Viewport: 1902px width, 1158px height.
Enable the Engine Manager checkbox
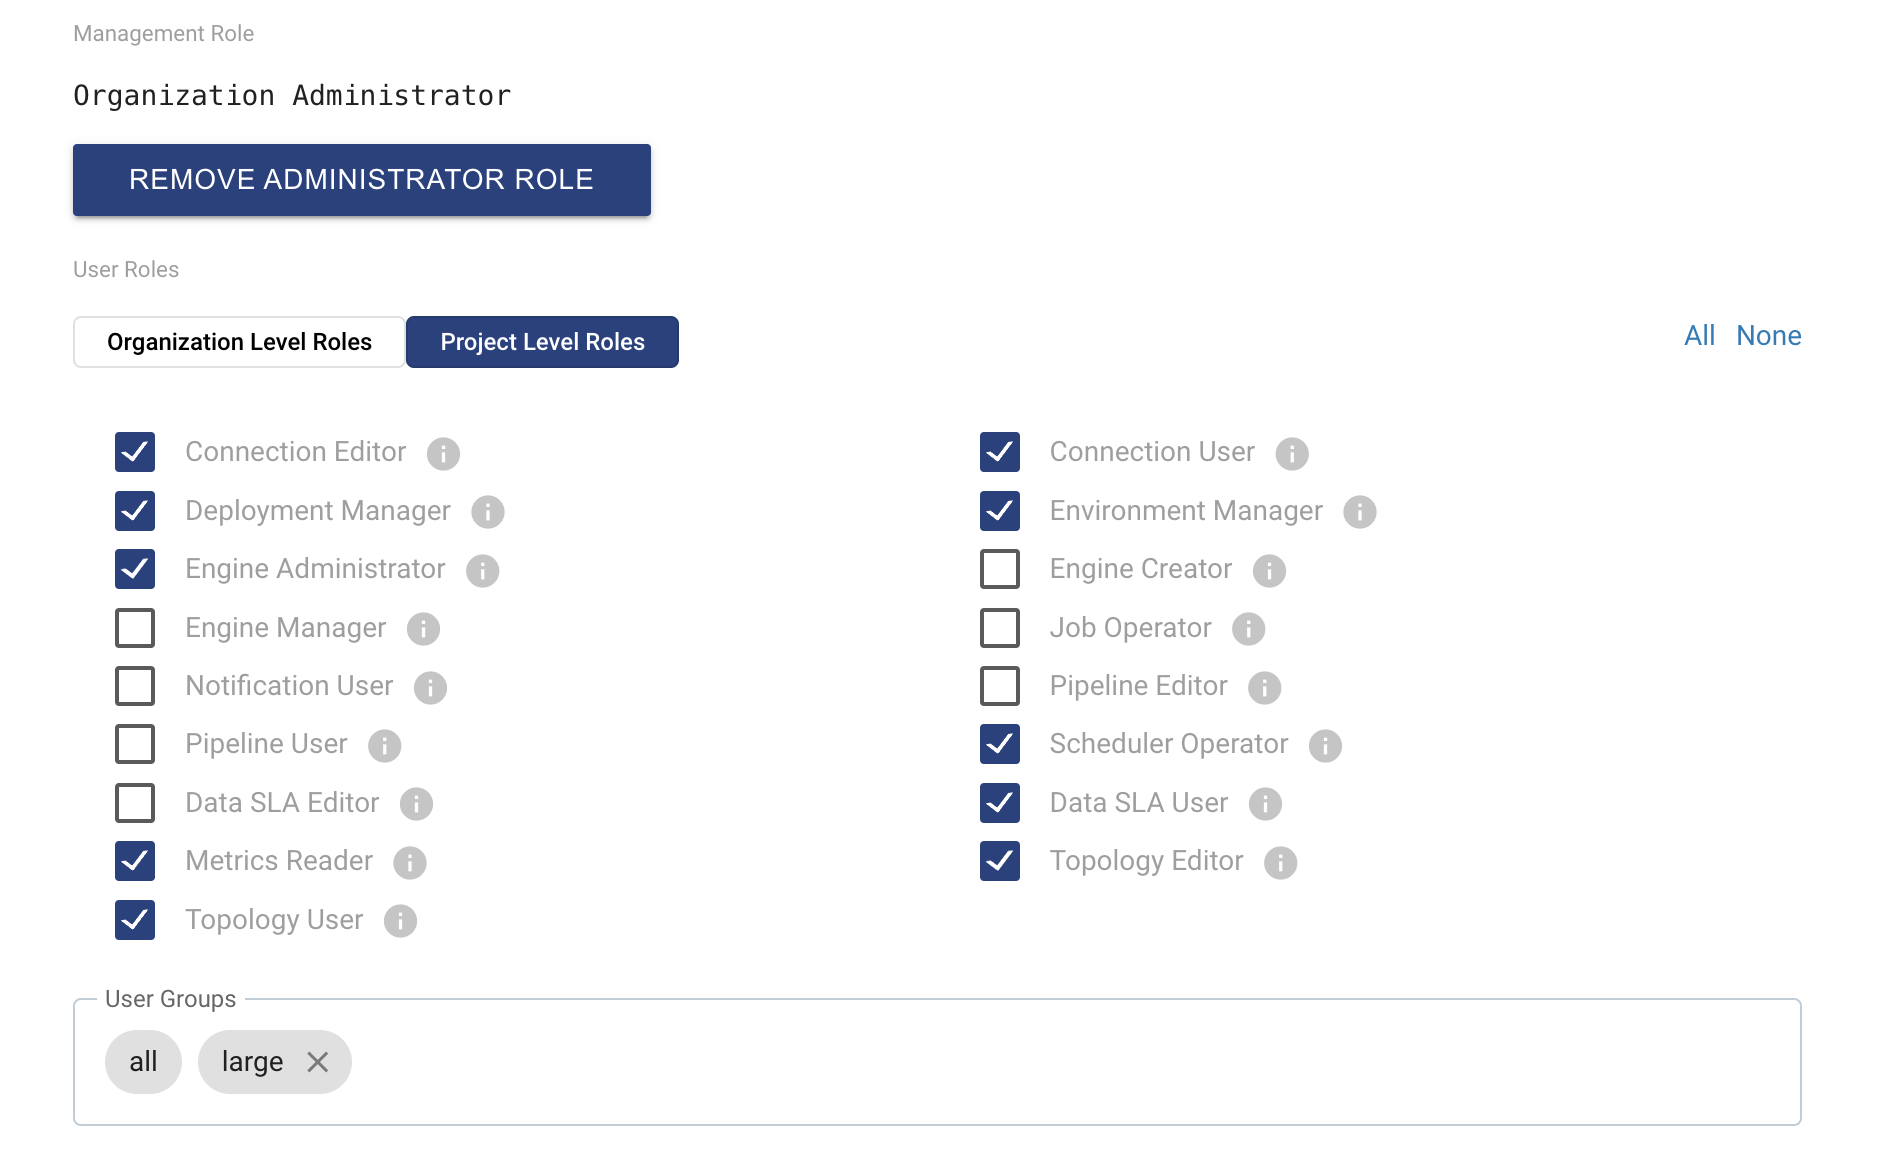click(135, 628)
